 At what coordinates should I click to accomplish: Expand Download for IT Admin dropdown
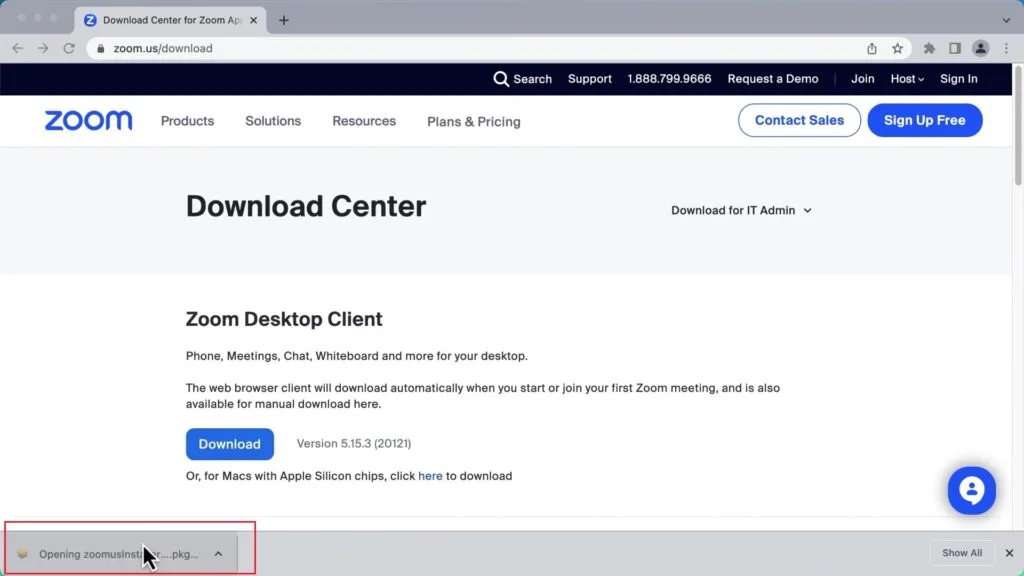(741, 210)
